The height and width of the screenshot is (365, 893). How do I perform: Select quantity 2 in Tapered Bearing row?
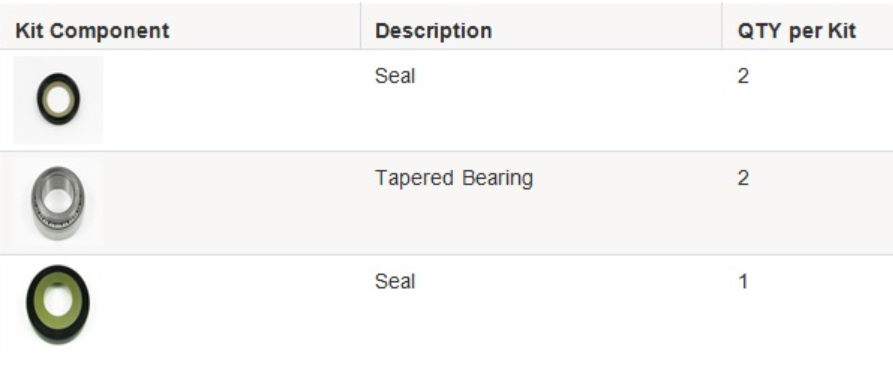(743, 178)
